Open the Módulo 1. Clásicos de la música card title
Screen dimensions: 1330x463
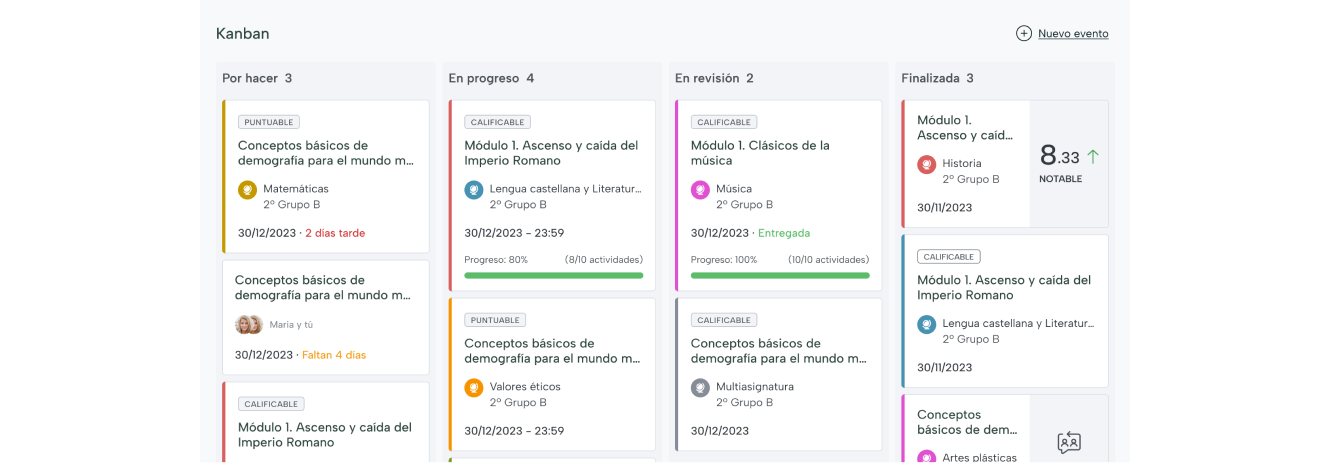(x=760, y=153)
